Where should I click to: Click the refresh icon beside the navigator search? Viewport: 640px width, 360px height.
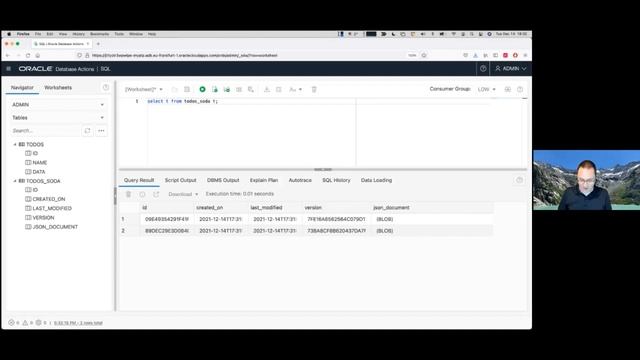(87, 131)
